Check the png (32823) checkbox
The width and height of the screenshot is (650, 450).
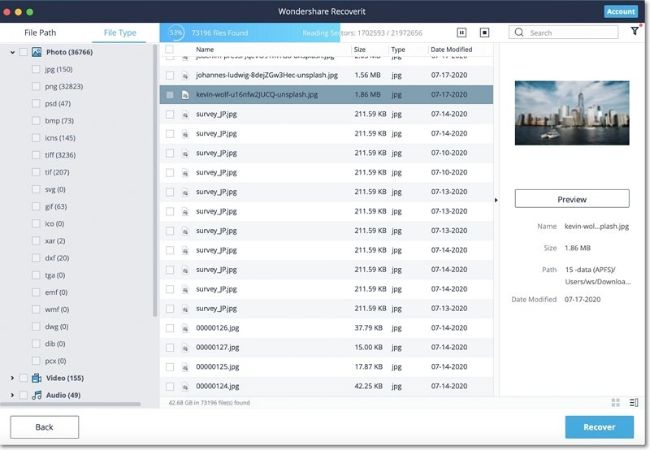[36, 86]
